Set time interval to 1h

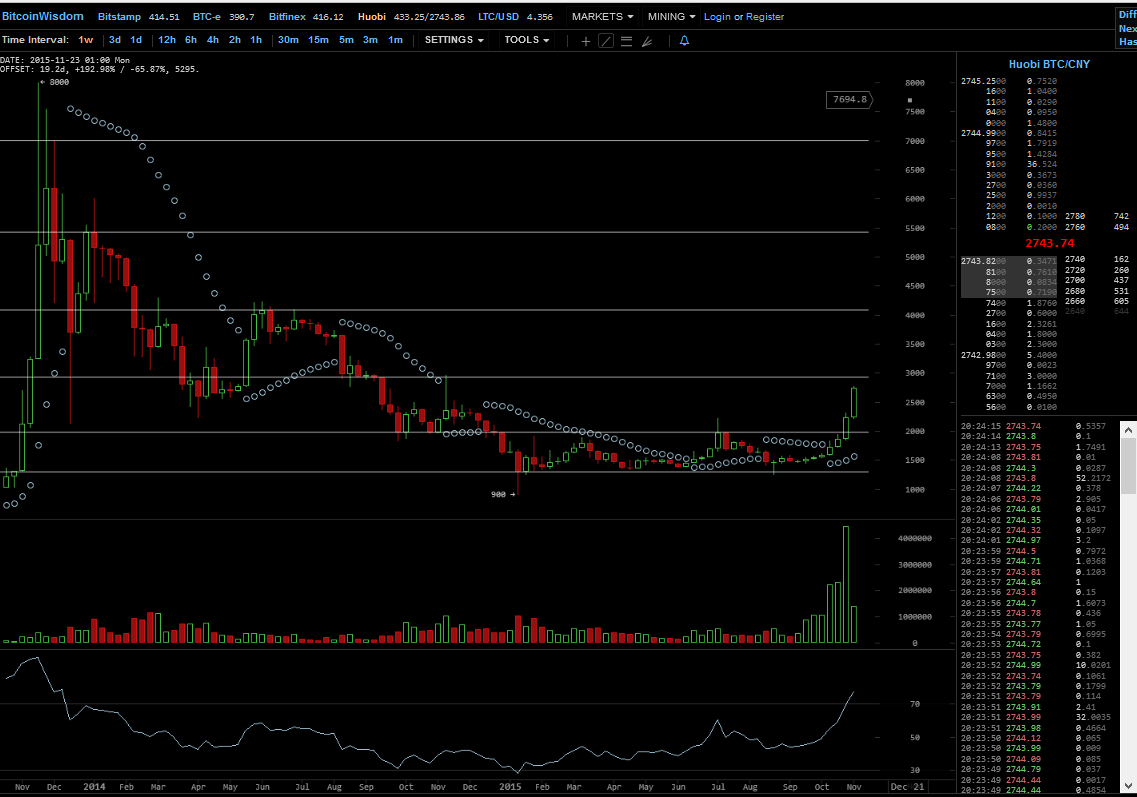coord(256,40)
